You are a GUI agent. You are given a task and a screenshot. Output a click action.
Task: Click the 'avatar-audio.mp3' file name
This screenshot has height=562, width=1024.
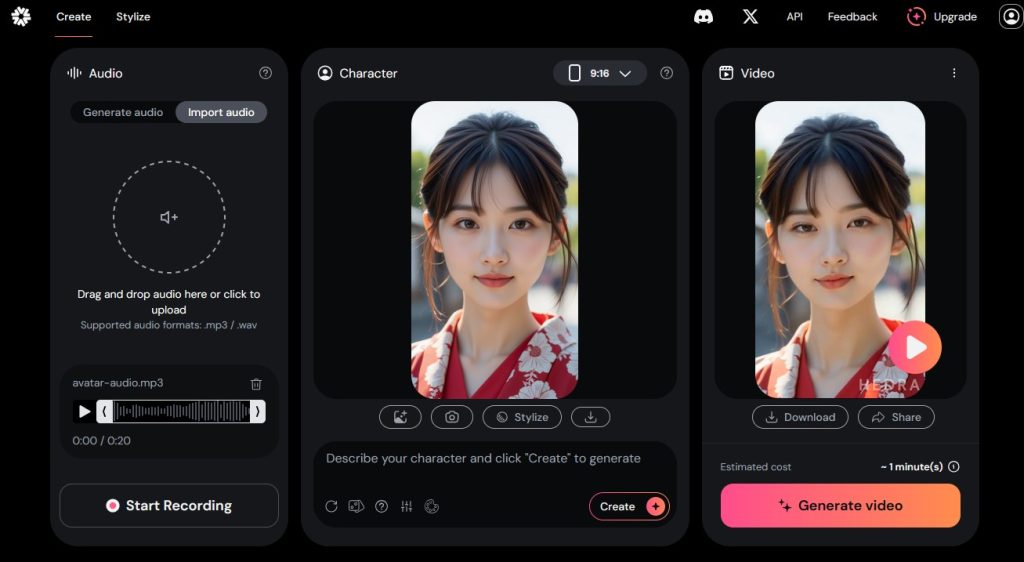(118, 383)
